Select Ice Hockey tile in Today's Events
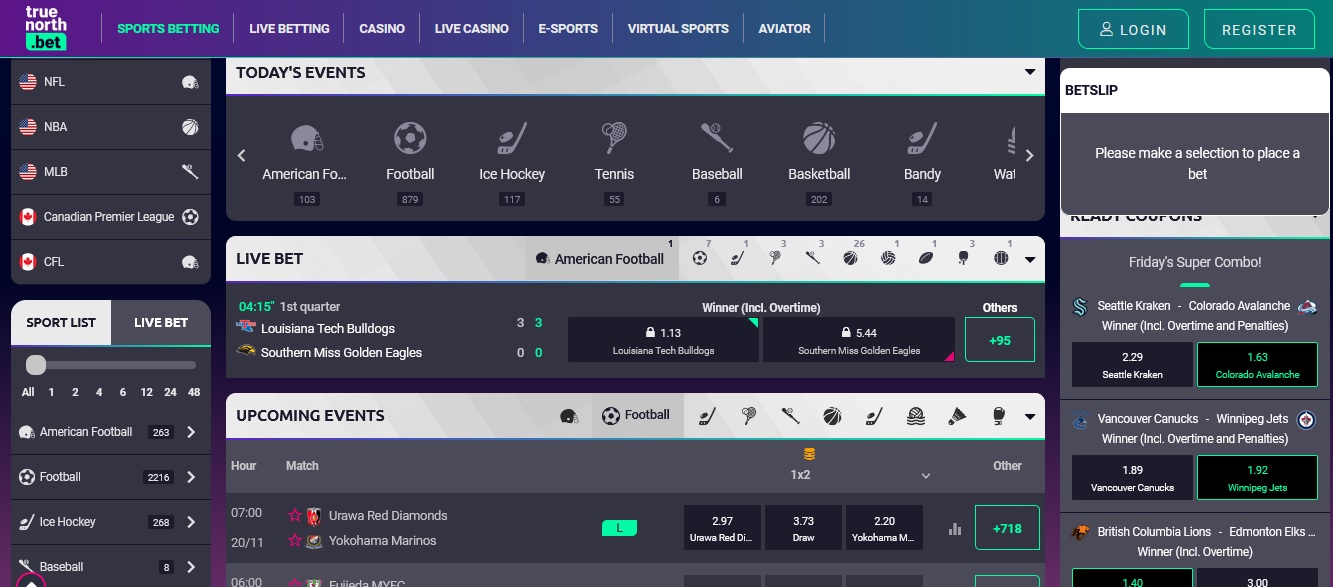This screenshot has width=1333, height=587. click(512, 163)
